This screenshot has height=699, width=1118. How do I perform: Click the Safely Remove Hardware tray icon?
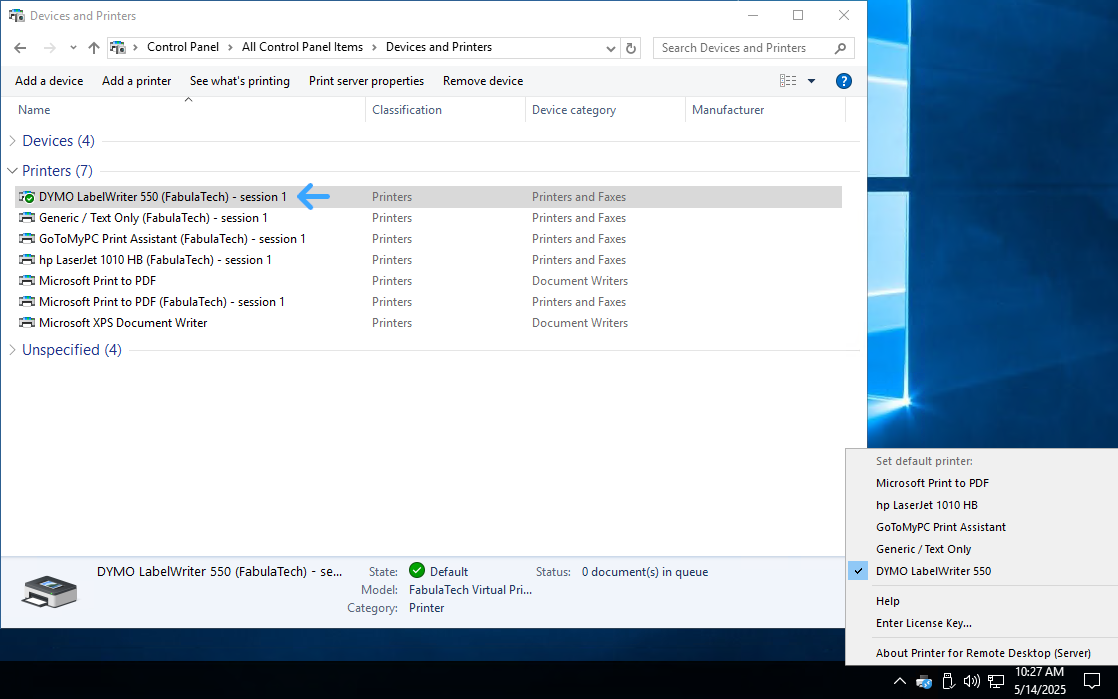[948, 681]
